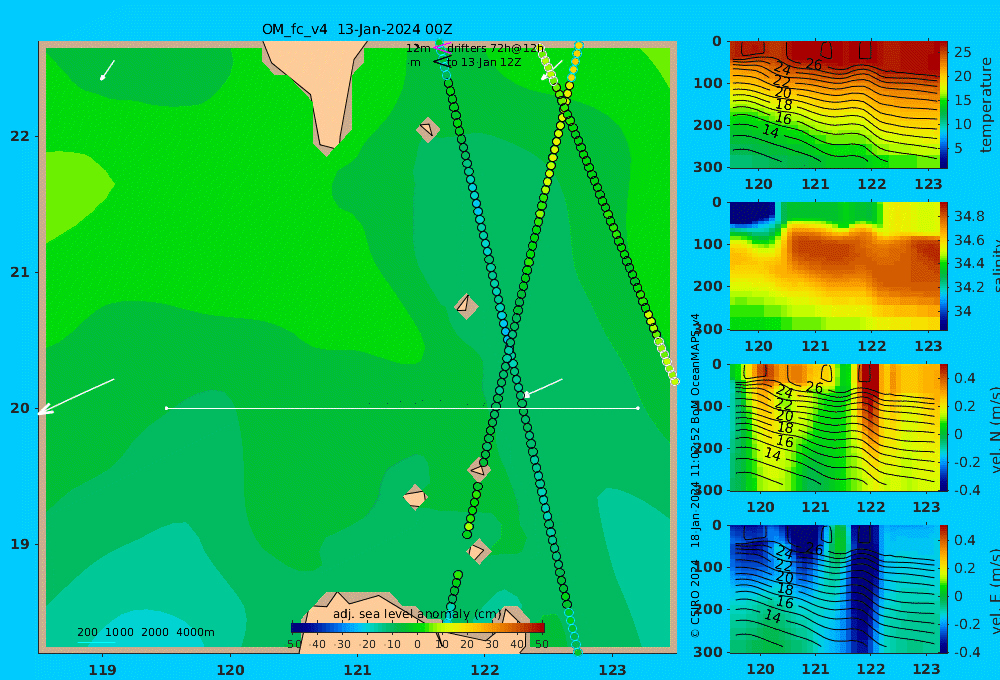The width and height of the screenshot is (1000, 680).
Task: Click the small island near 19.35N 121.45E
Action: (415, 497)
